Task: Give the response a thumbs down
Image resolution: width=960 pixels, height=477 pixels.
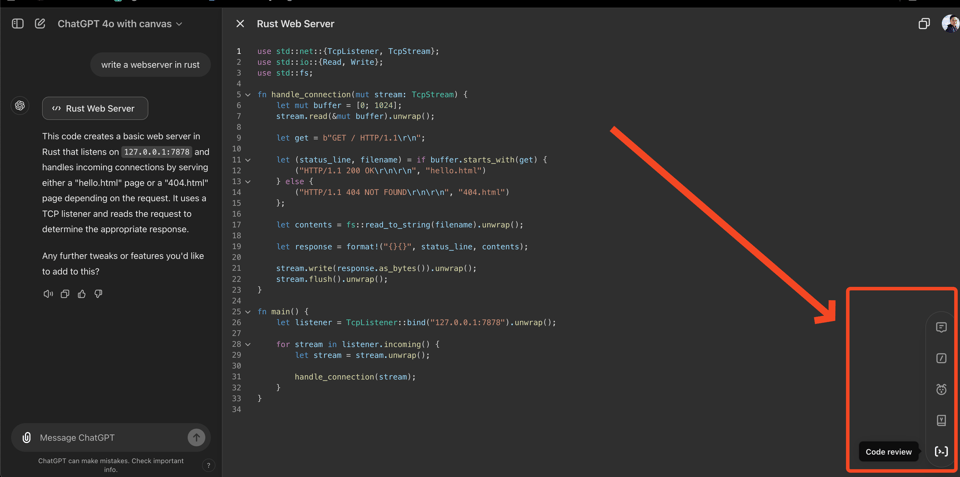Action: tap(98, 294)
